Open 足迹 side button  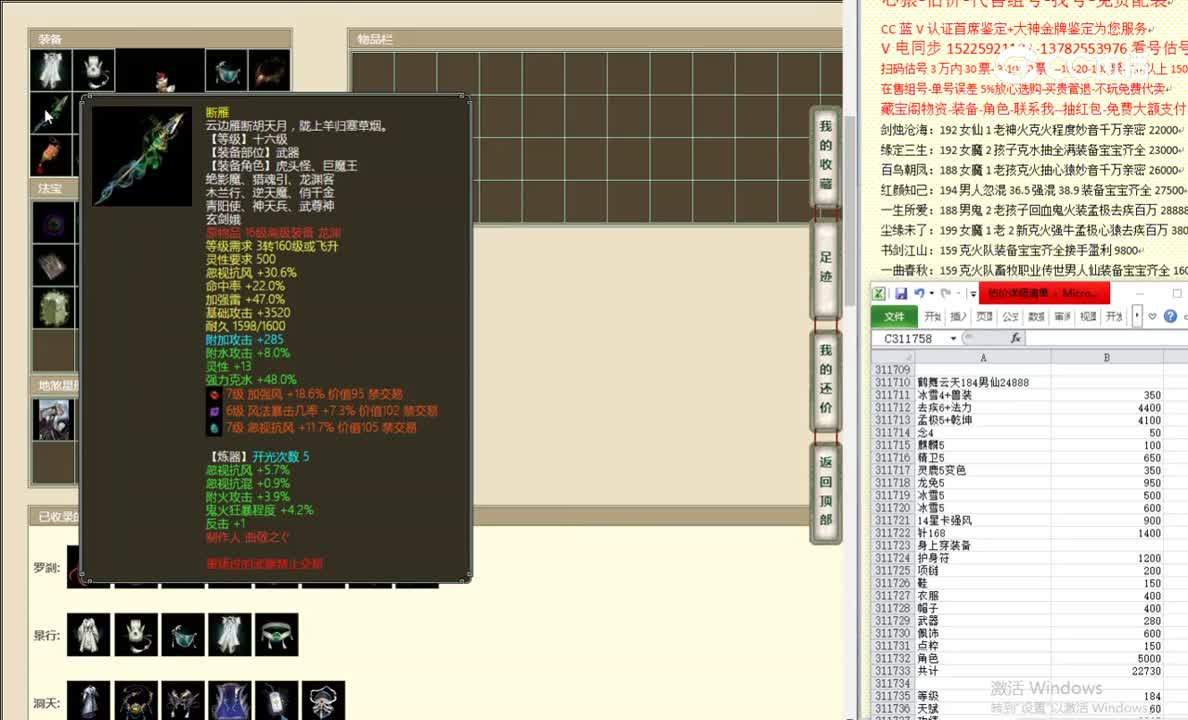826,268
